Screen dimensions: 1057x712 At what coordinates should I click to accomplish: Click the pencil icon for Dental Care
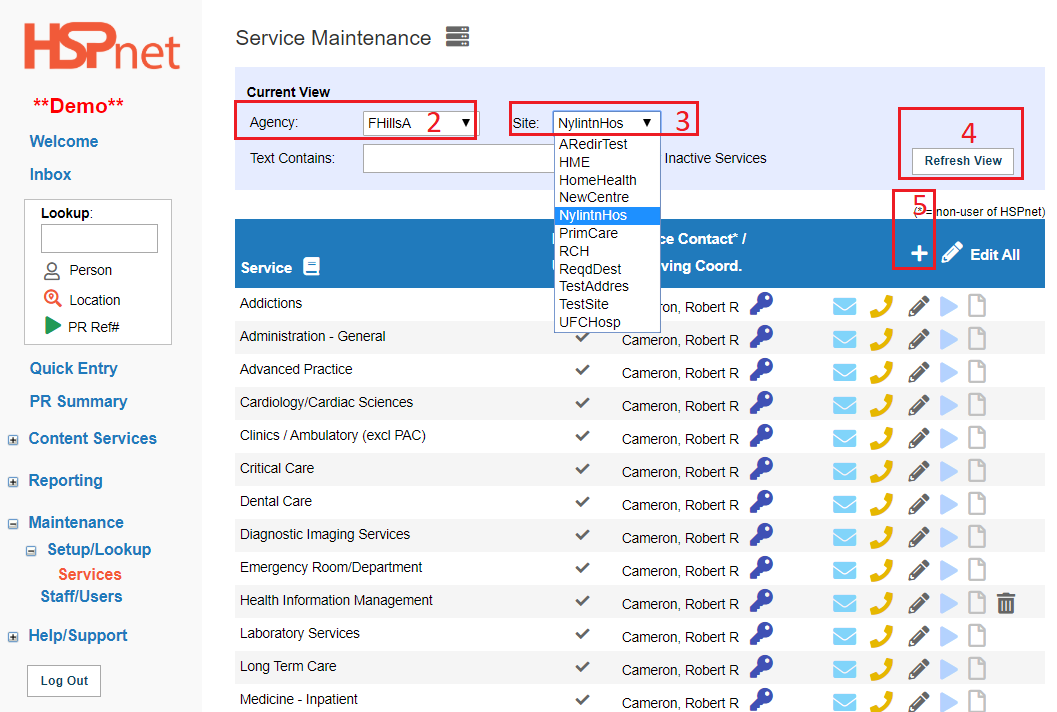(918, 504)
